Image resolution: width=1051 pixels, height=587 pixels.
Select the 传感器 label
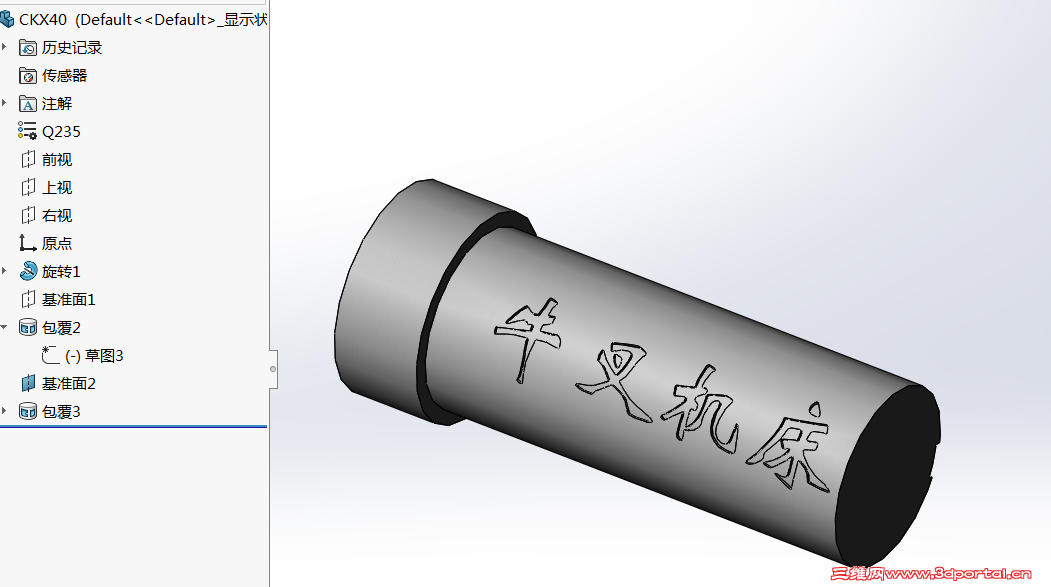click(x=64, y=76)
